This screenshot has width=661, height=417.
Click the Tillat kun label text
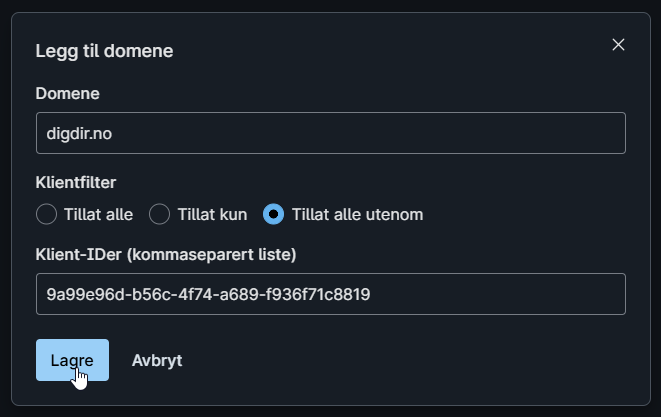click(212, 214)
